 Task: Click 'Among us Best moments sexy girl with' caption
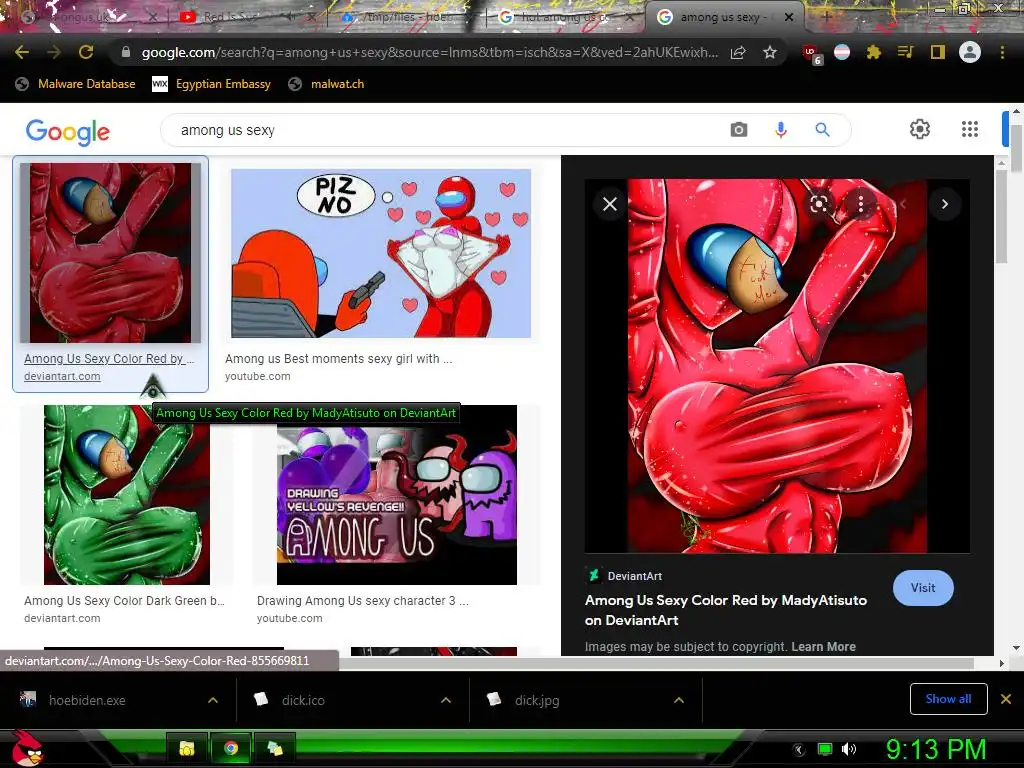pos(338,359)
